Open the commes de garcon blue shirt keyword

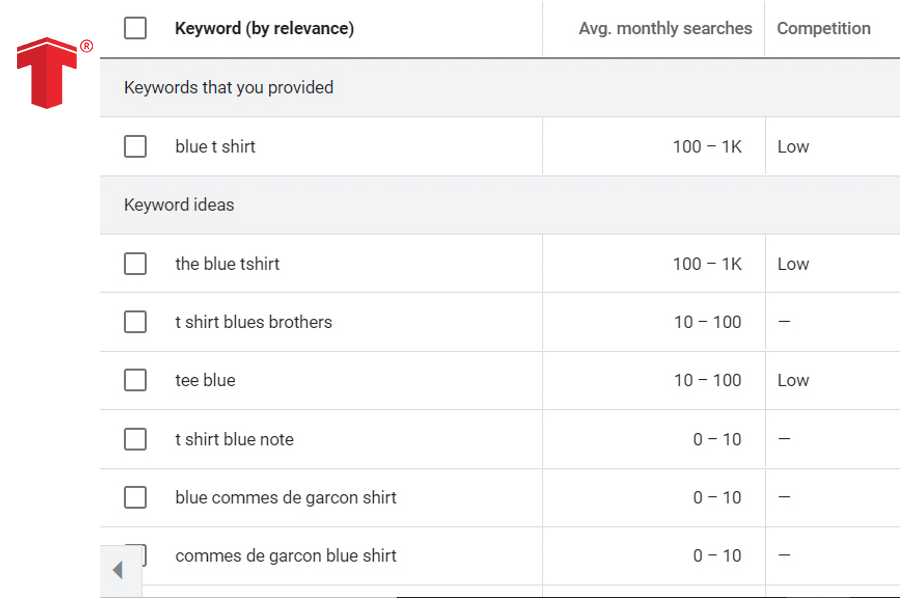[x=285, y=556]
